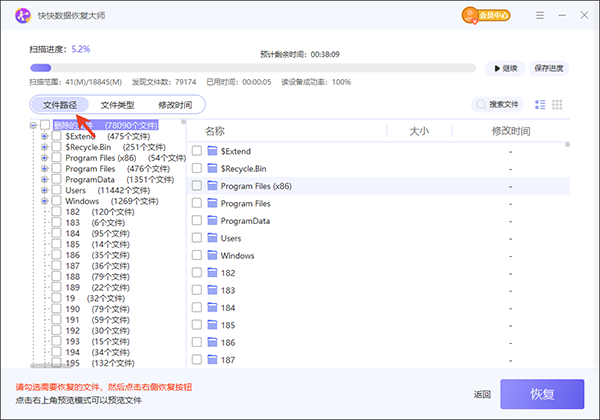This screenshot has height=420, width=600.
Task: Expand the $Recycle.Bin tree node
Action: coord(44,147)
